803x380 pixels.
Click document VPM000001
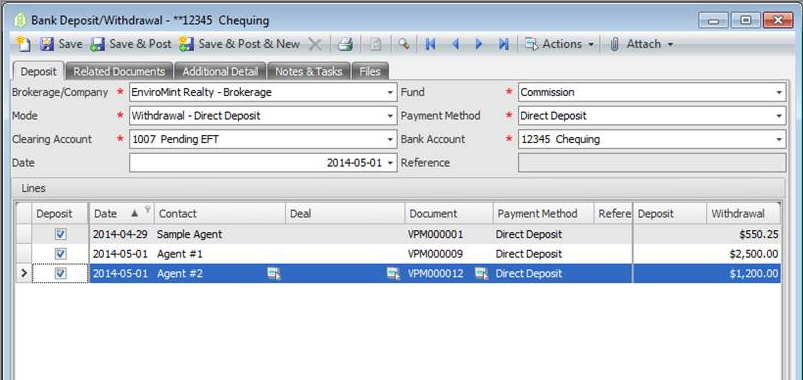pos(435,235)
